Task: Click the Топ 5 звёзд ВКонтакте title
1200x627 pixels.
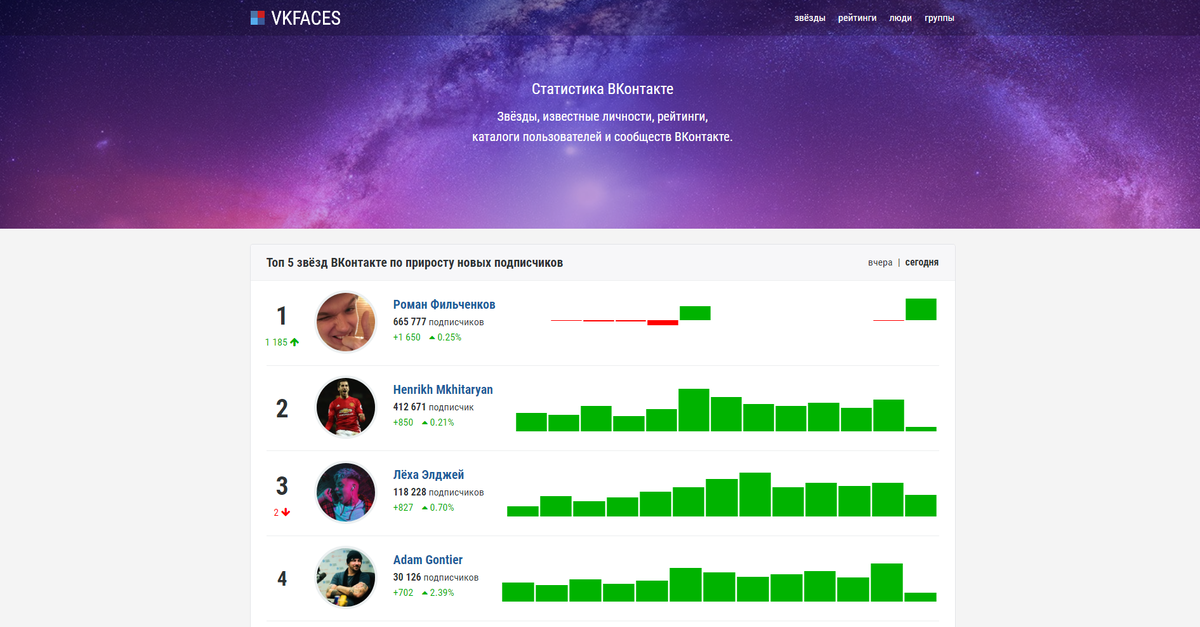Action: tap(415, 263)
